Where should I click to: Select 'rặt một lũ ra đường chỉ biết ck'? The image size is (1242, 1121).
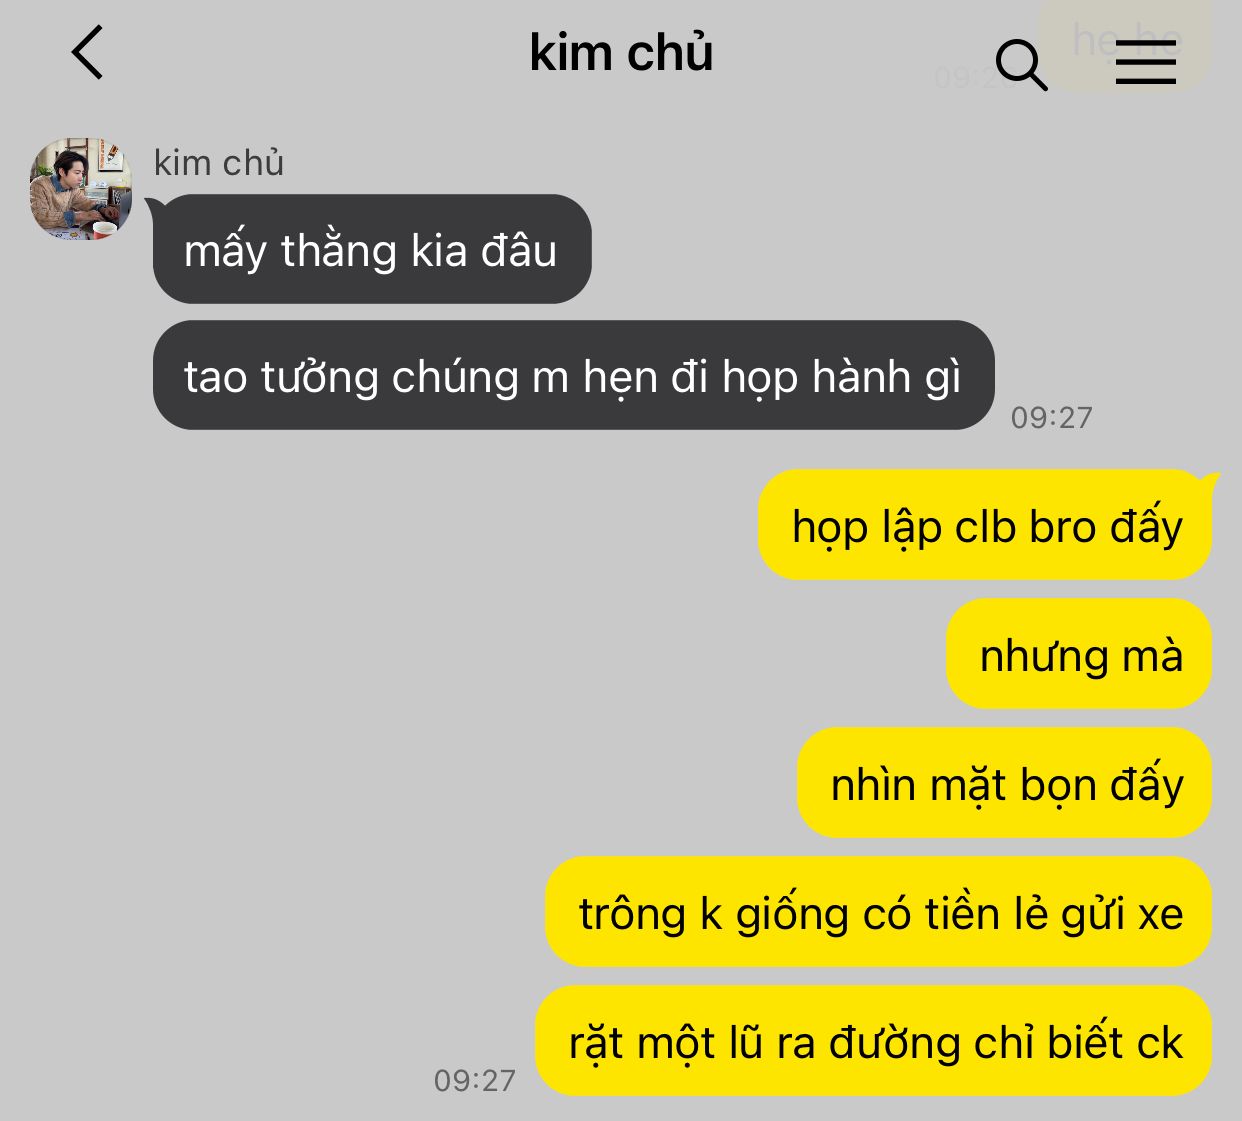tap(874, 1041)
